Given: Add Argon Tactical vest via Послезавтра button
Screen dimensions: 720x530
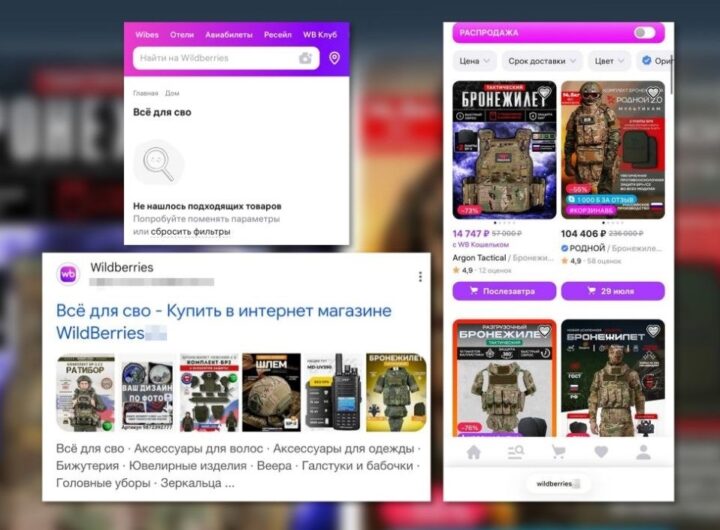Looking at the screenshot, I should [x=504, y=291].
